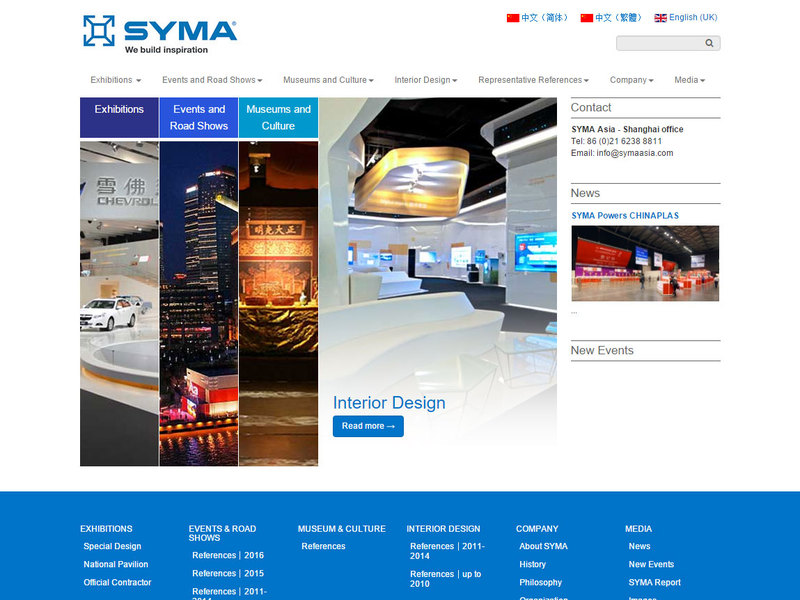Viewport: 800px width, 600px height.
Task: Open the night skyline image strip
Action: 199,304
